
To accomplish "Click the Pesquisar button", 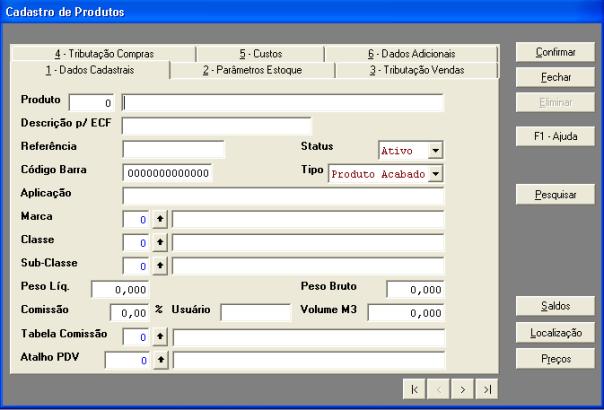I will tap(555, 195).
